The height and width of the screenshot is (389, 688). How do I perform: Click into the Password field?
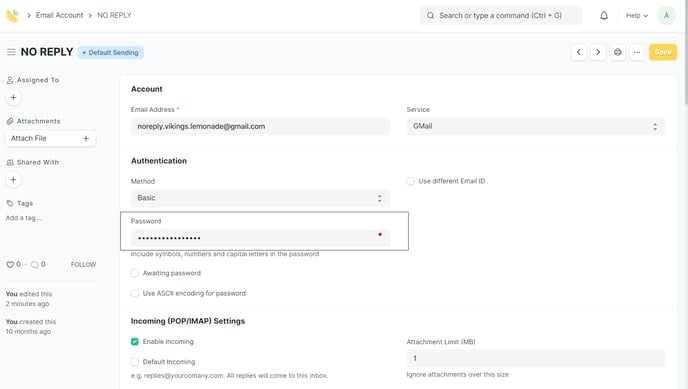click(260, 238)
